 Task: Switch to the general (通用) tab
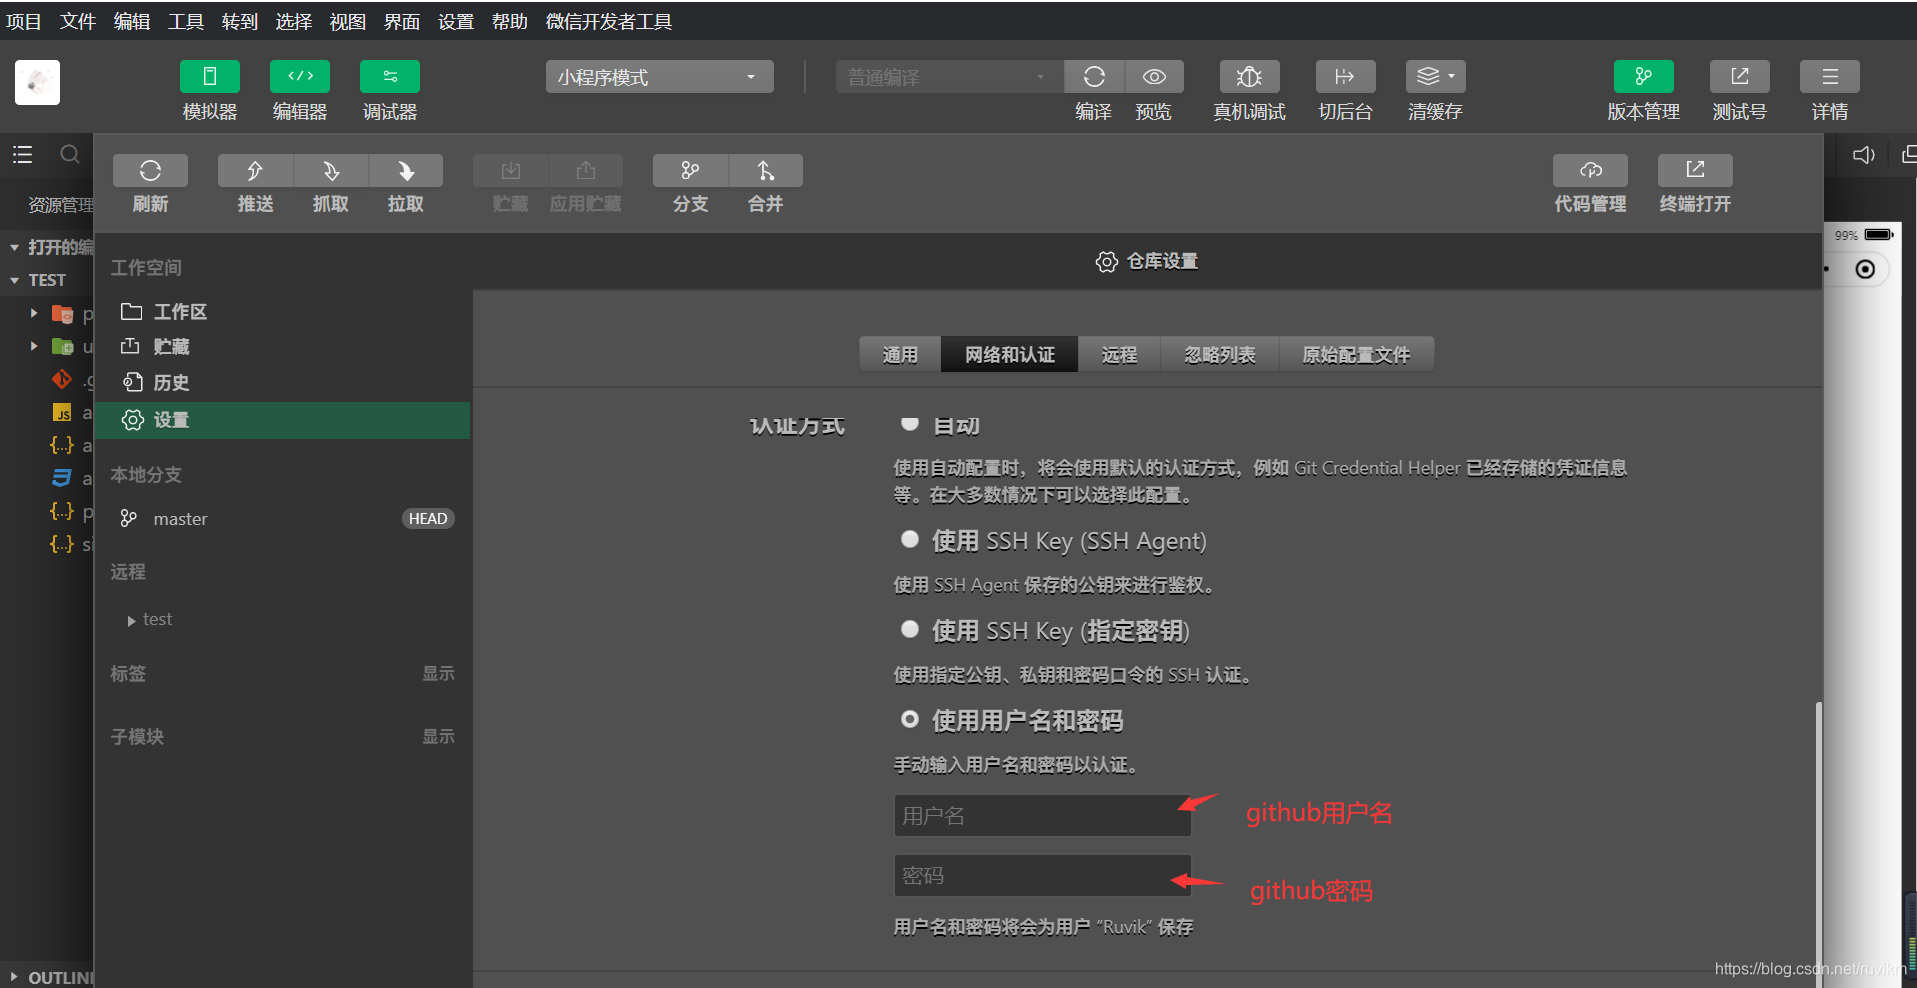click(x=900, y=354)
